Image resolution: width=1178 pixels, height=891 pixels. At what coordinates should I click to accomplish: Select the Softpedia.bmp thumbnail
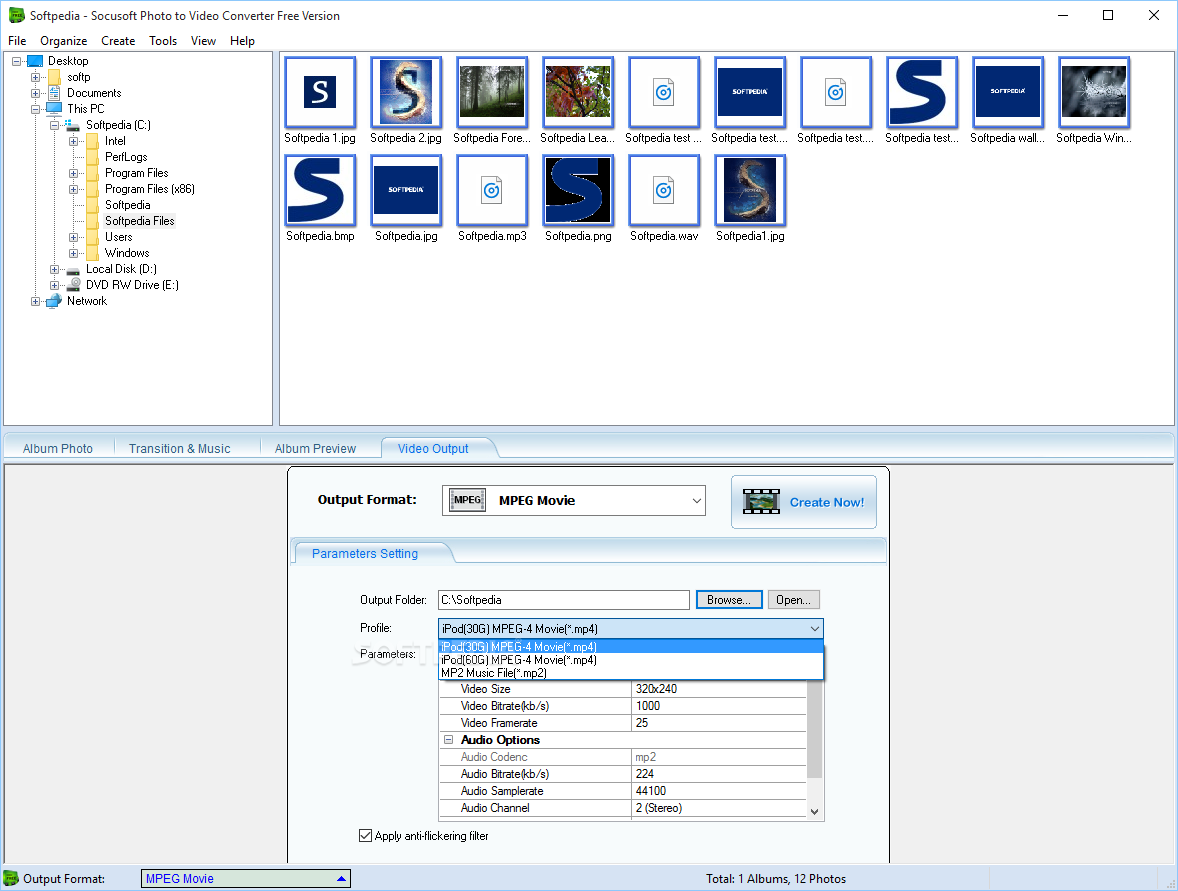click(x=320, y=190)
